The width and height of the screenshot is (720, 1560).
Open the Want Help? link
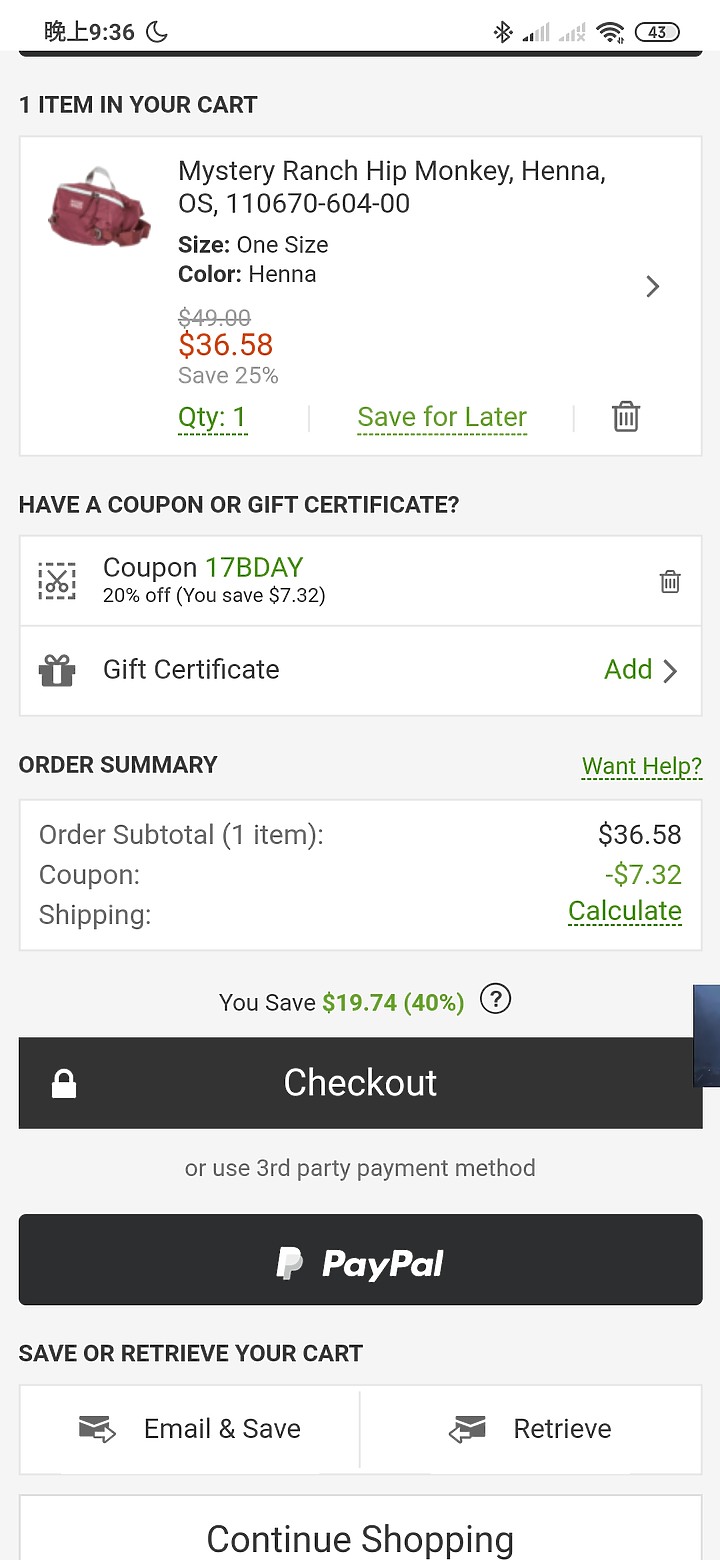(642, 766)
